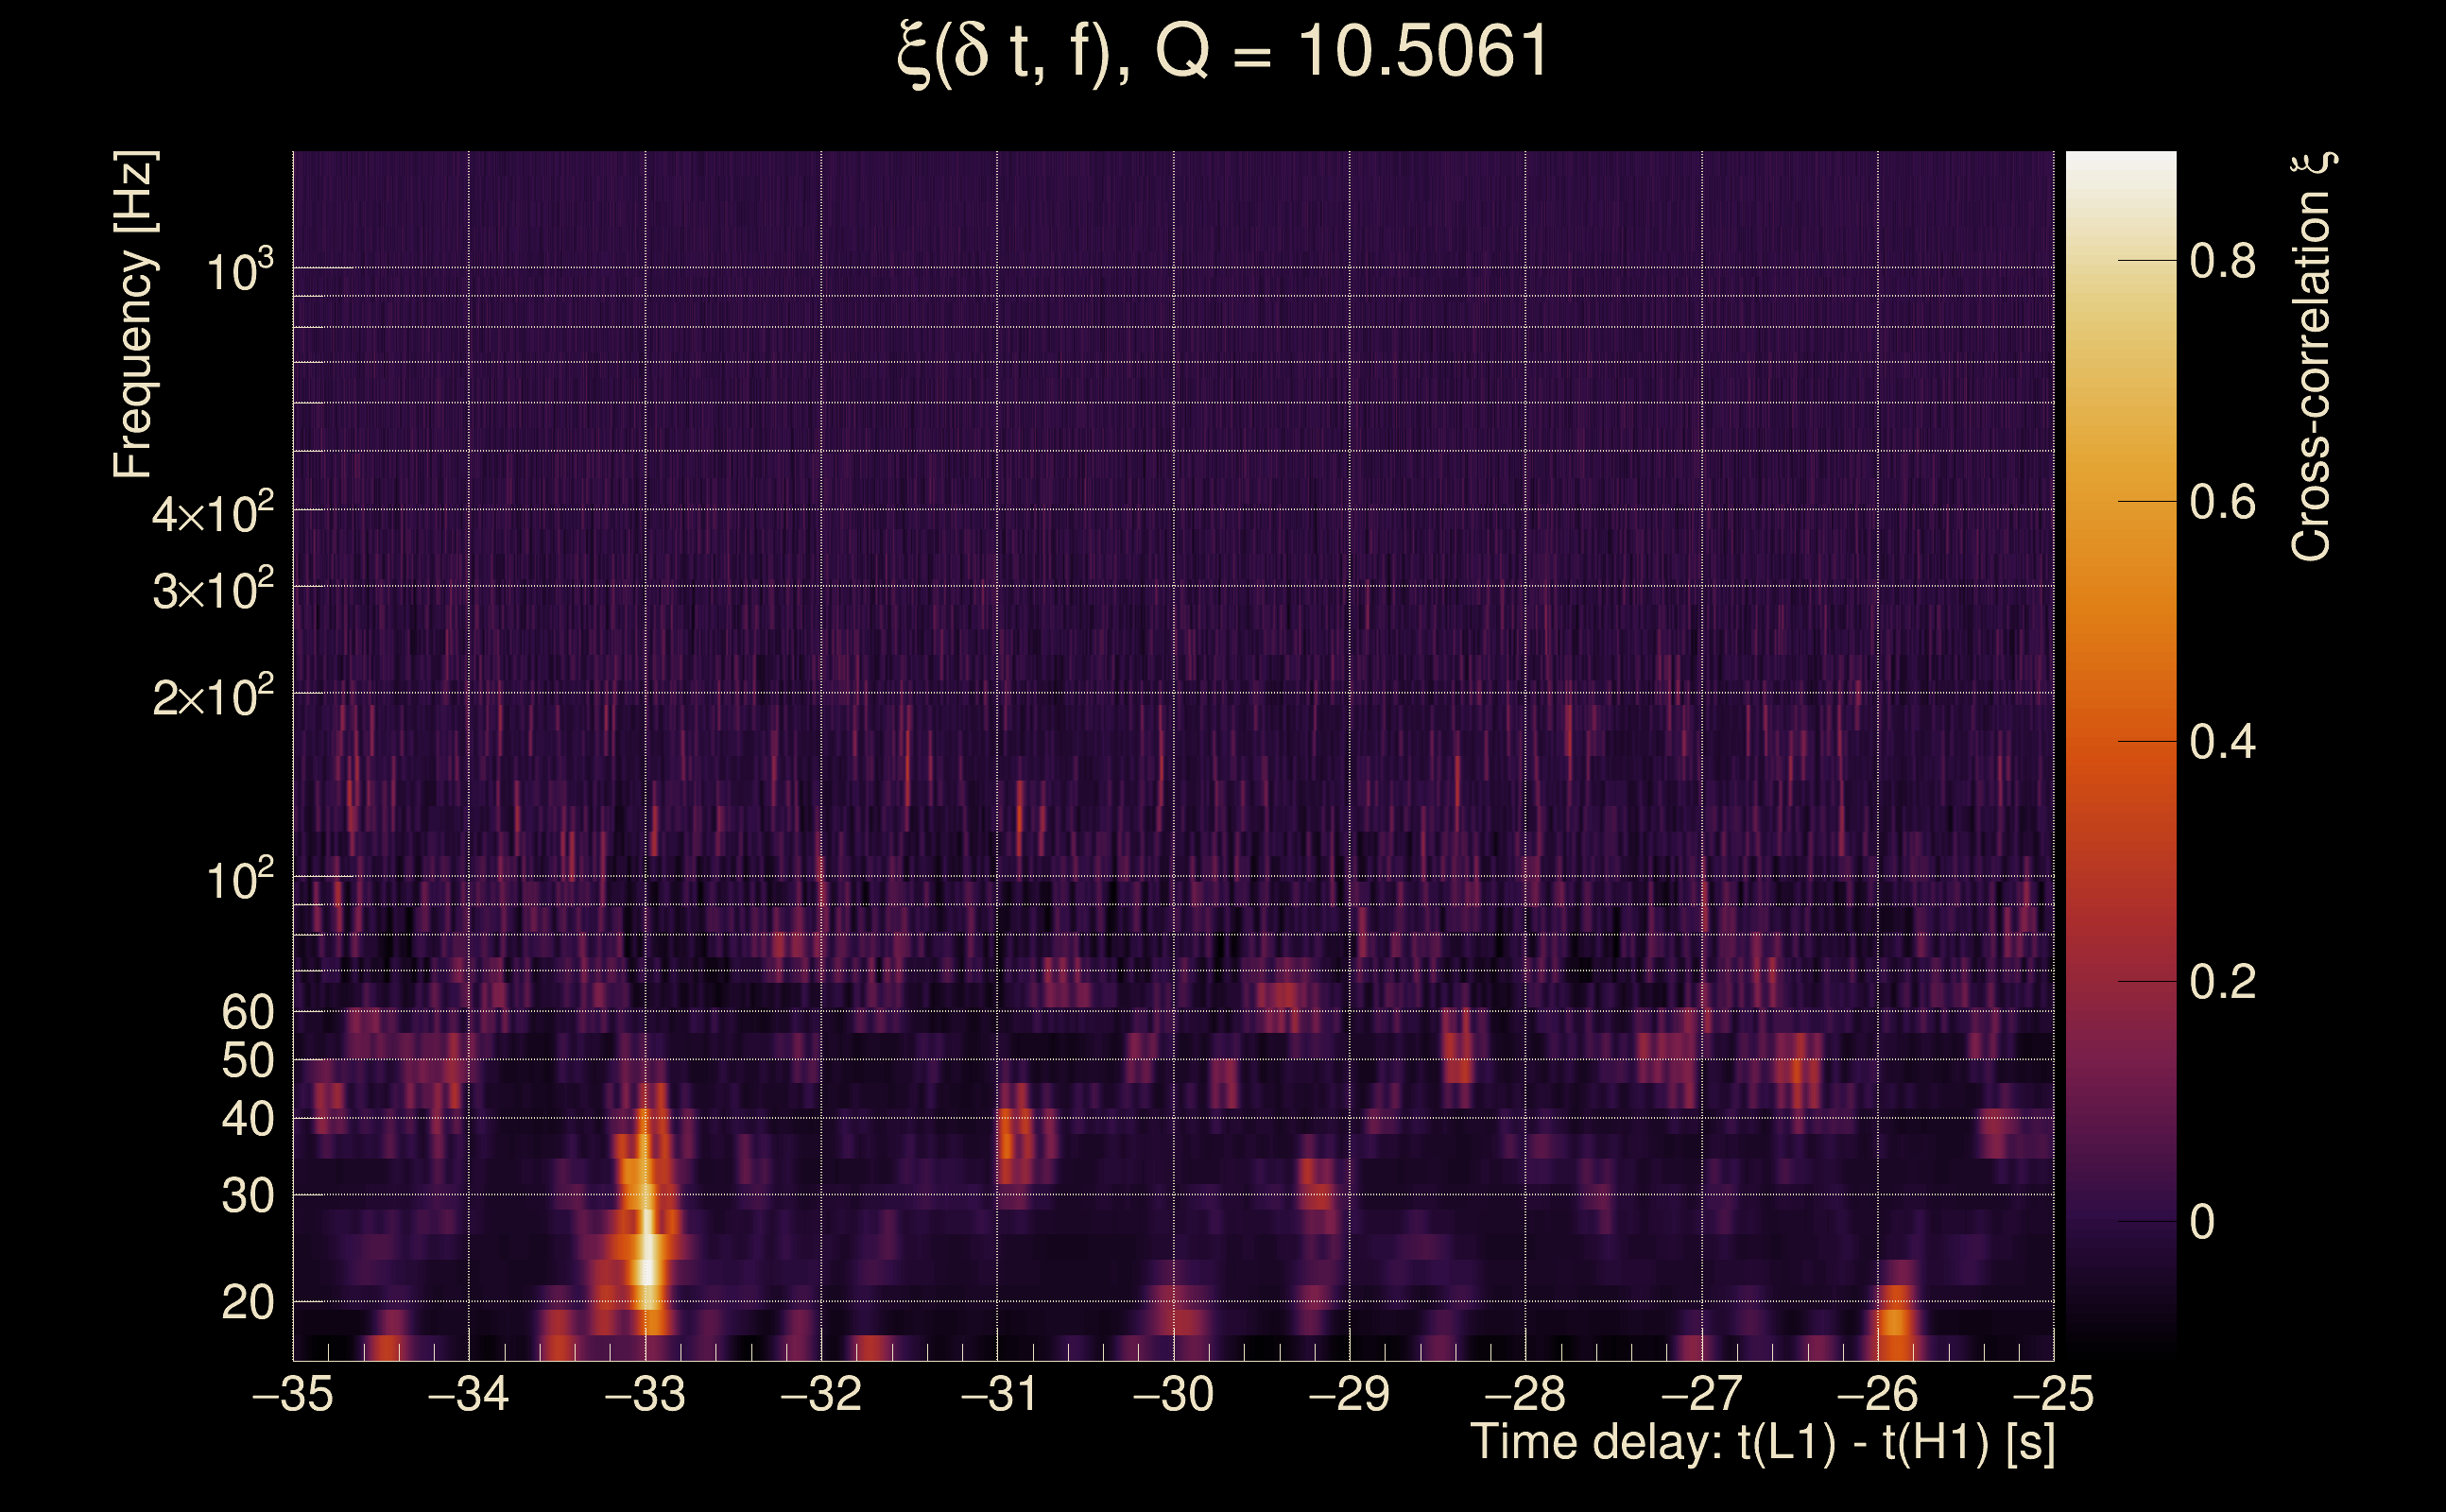Click the orange blob near -26 s, 20 Hz
Image resolution: width=2446 pixels, height=1512 pixels.
1895,1320
